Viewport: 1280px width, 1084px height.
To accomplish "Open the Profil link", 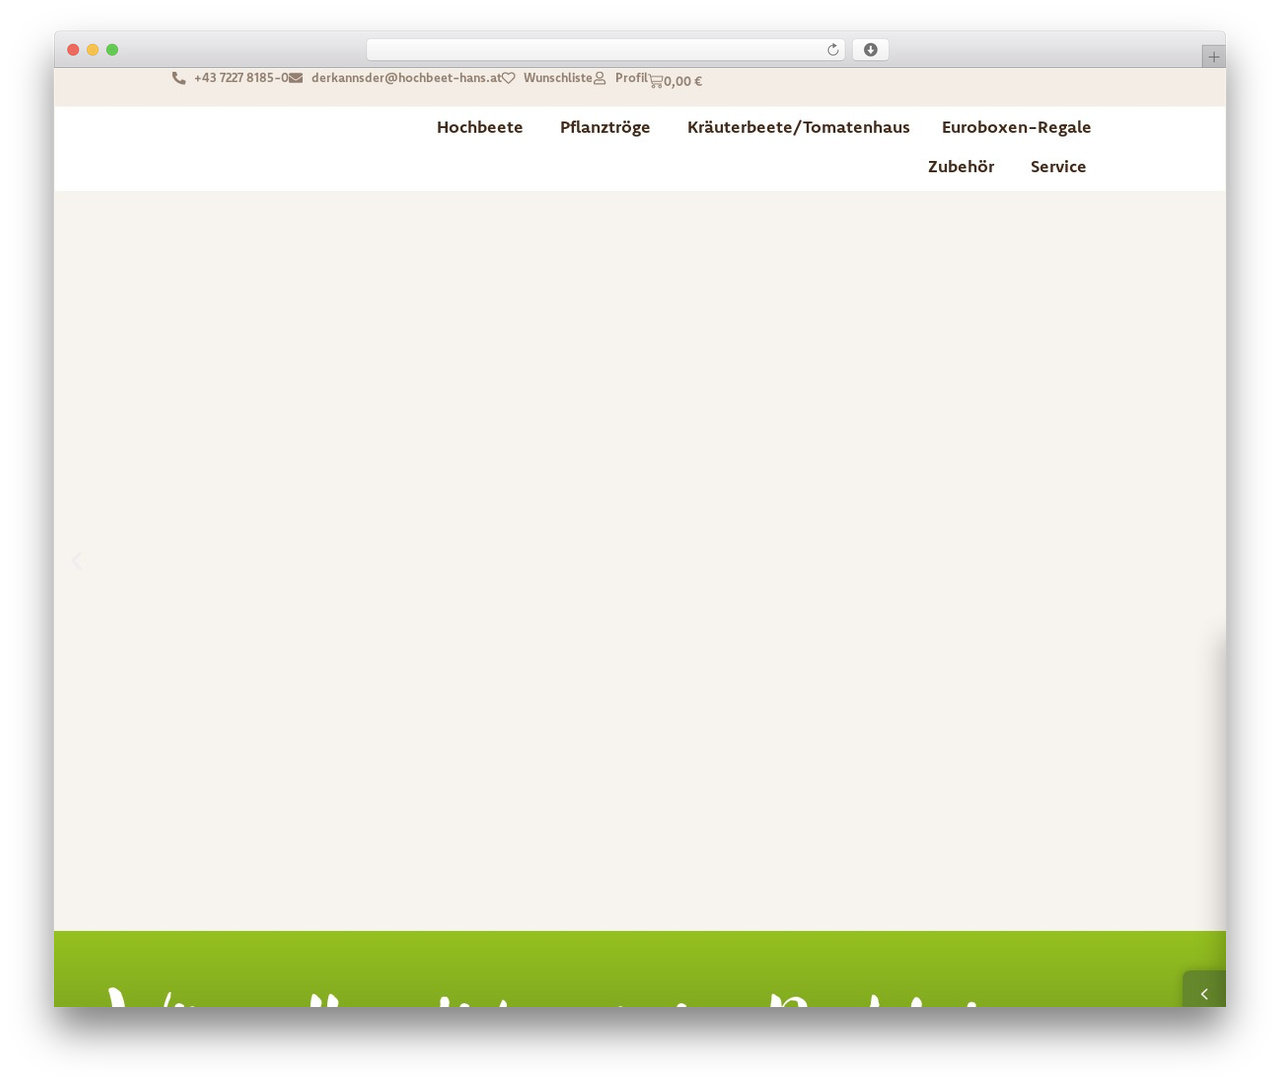I will pos(631,78).
